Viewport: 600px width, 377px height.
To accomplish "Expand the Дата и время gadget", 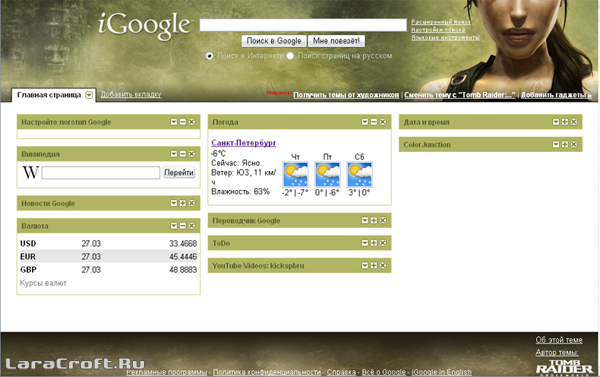I will point(565,122).
